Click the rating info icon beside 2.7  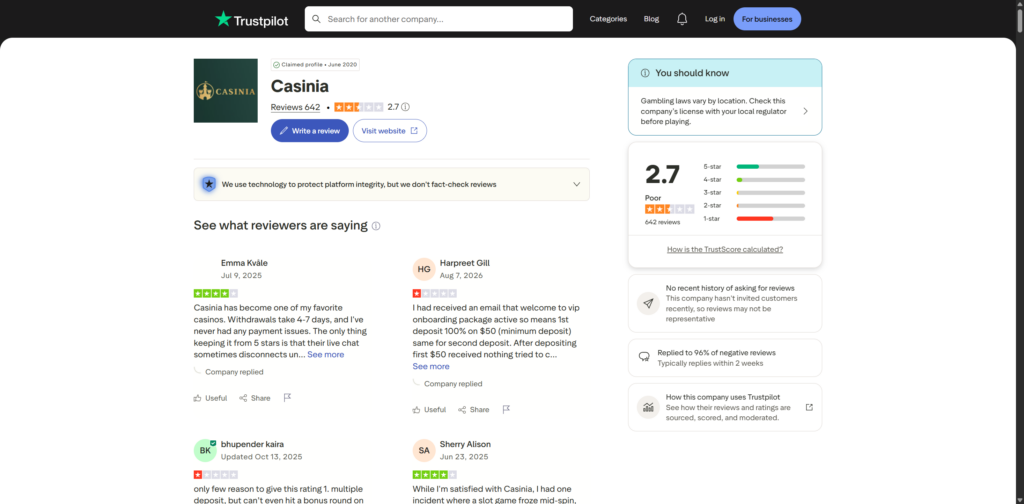click(x=406, y=107)
